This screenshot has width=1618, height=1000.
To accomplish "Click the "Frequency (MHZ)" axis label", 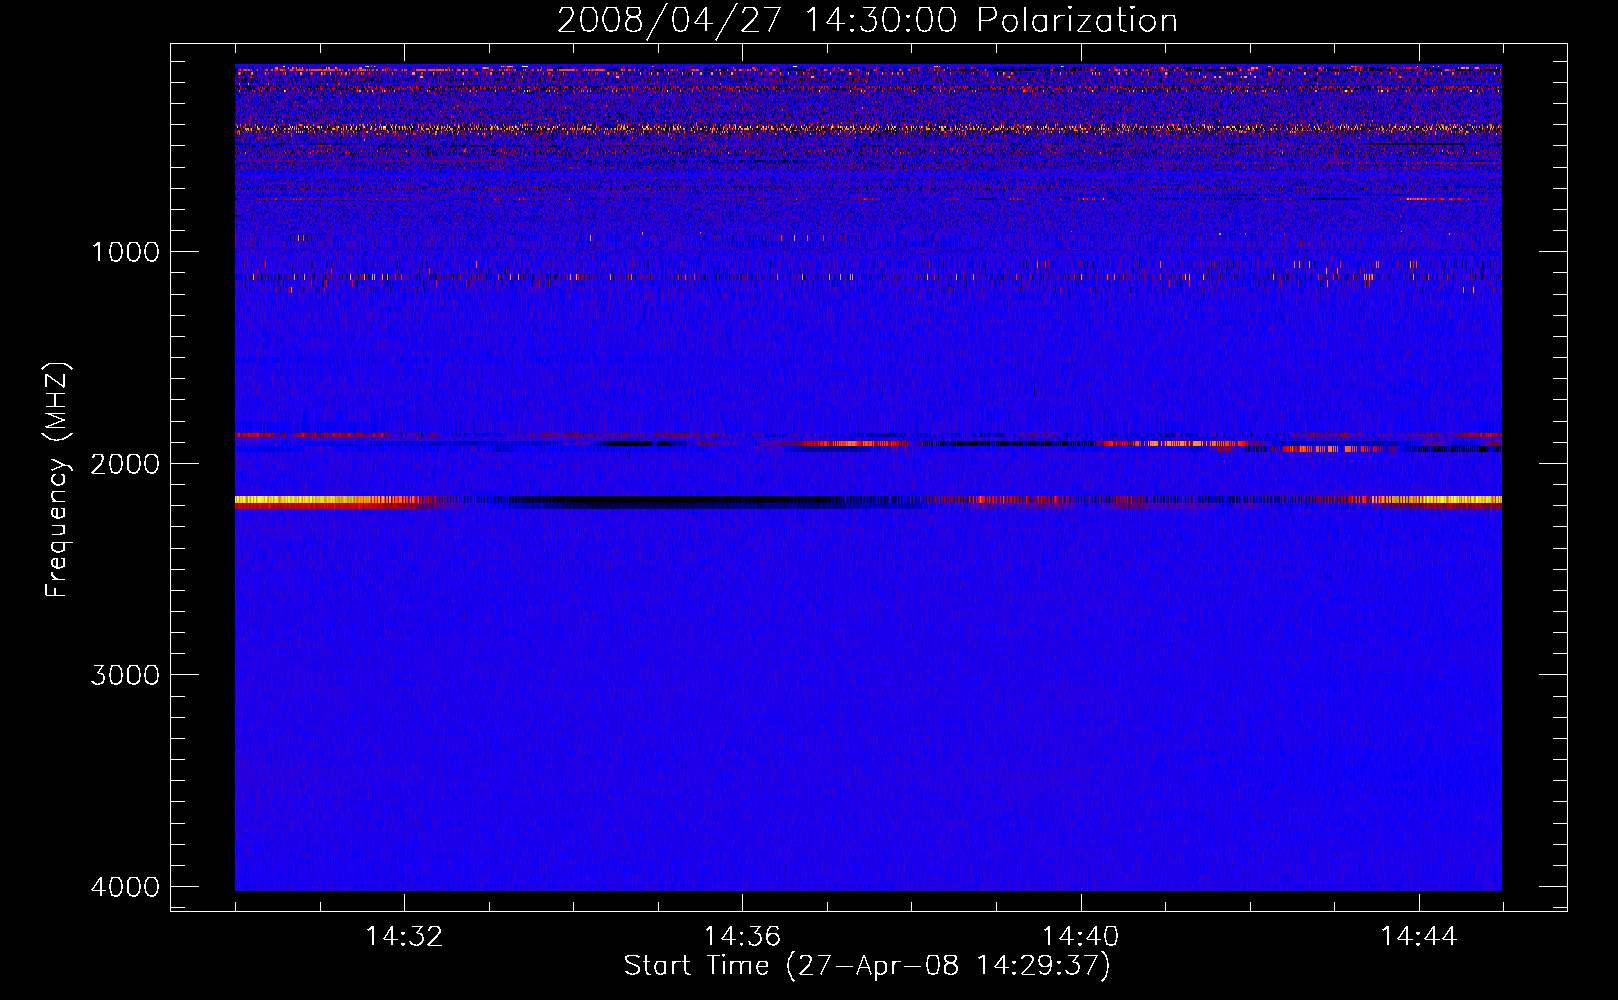I will 57,480.
